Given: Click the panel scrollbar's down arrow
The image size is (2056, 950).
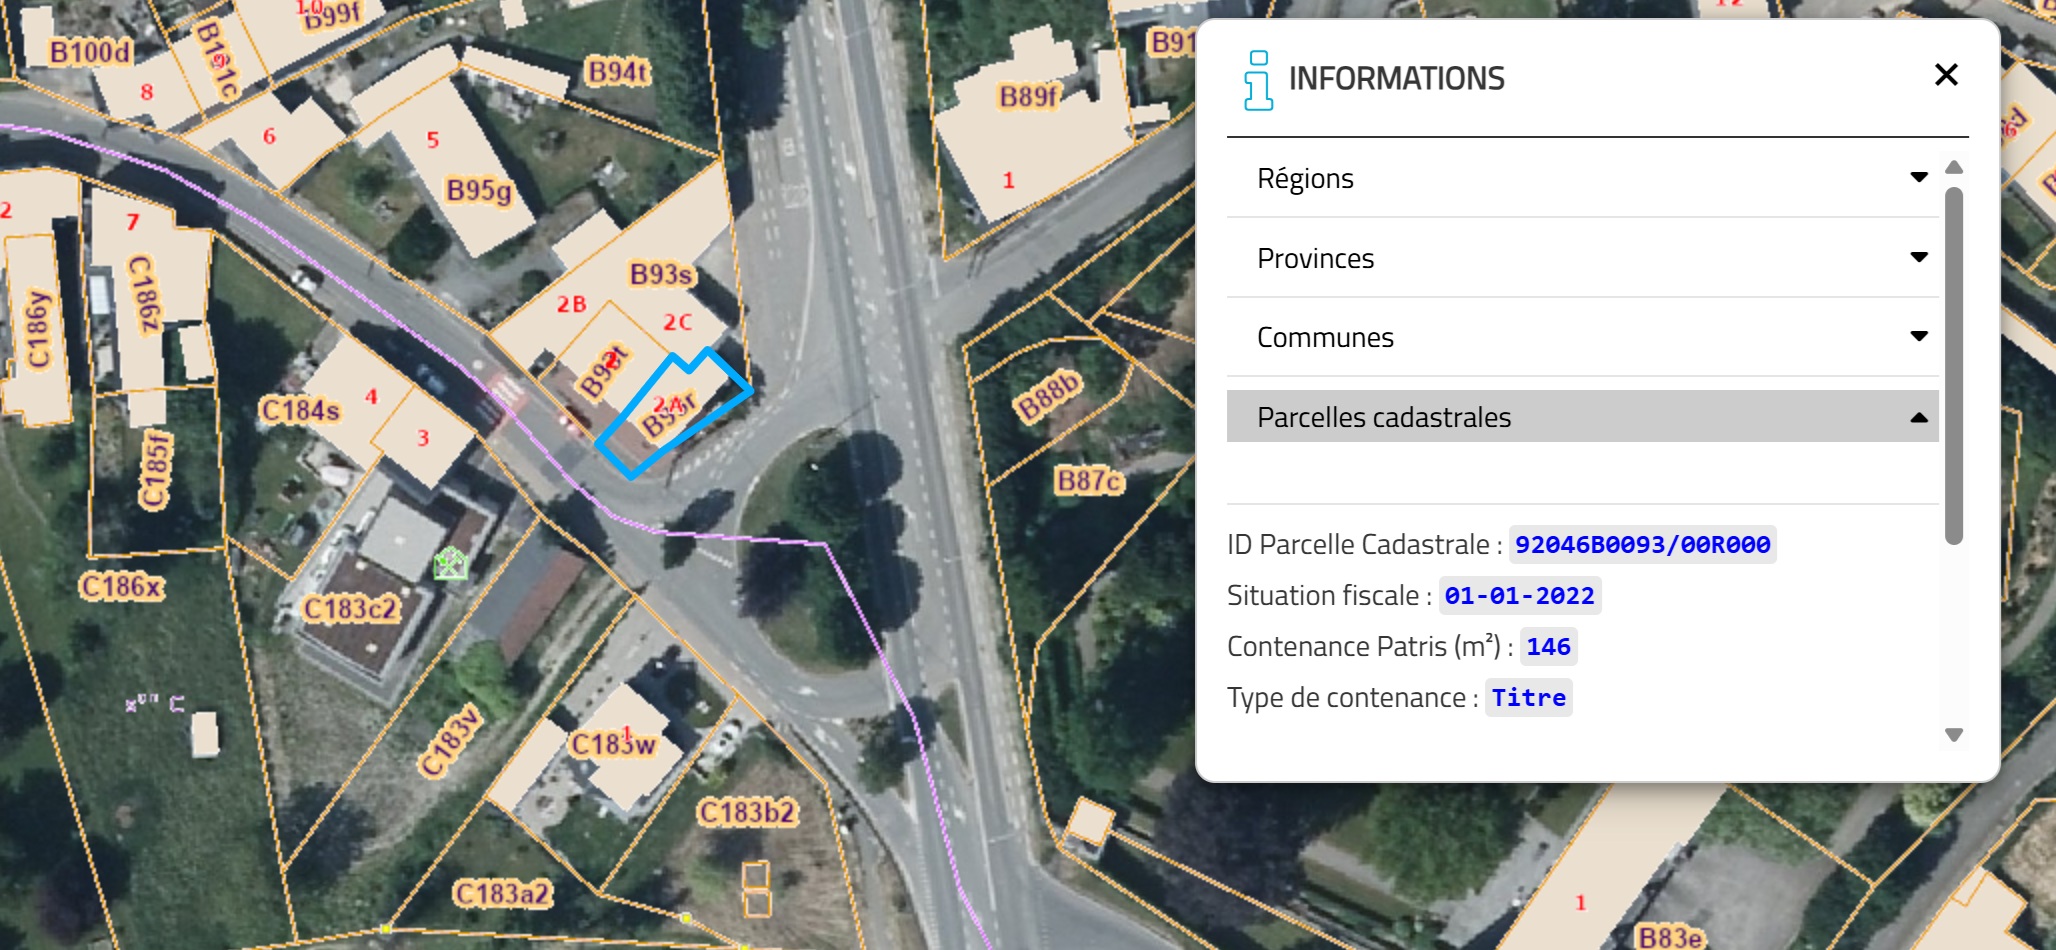Looking at the screenshot, I should [1954, 735].
